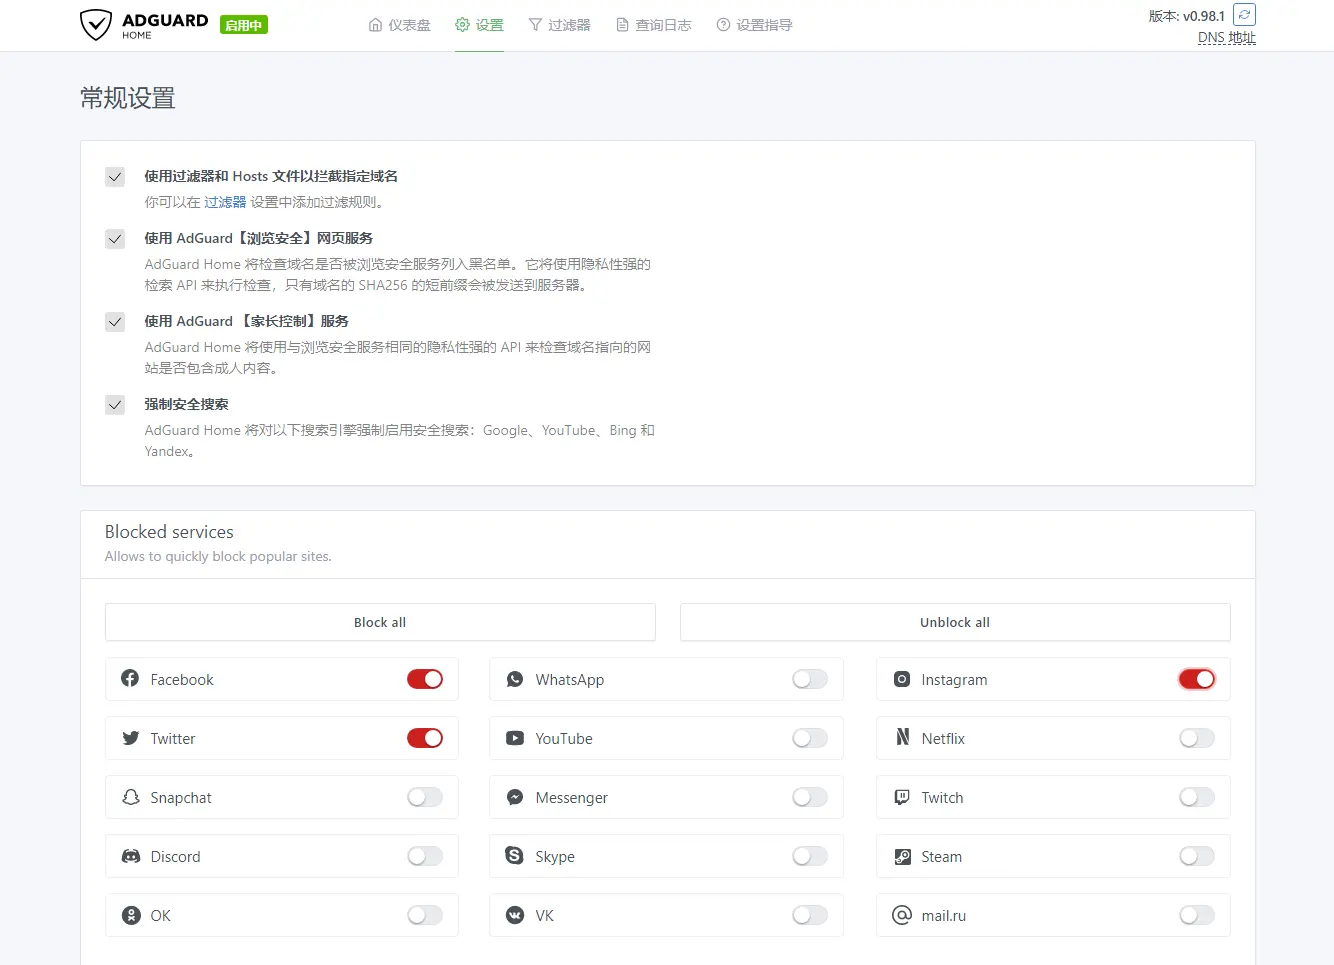Enable the VK block toggle
This screenshot has height=965, width=1334.
tap(810, 915)
